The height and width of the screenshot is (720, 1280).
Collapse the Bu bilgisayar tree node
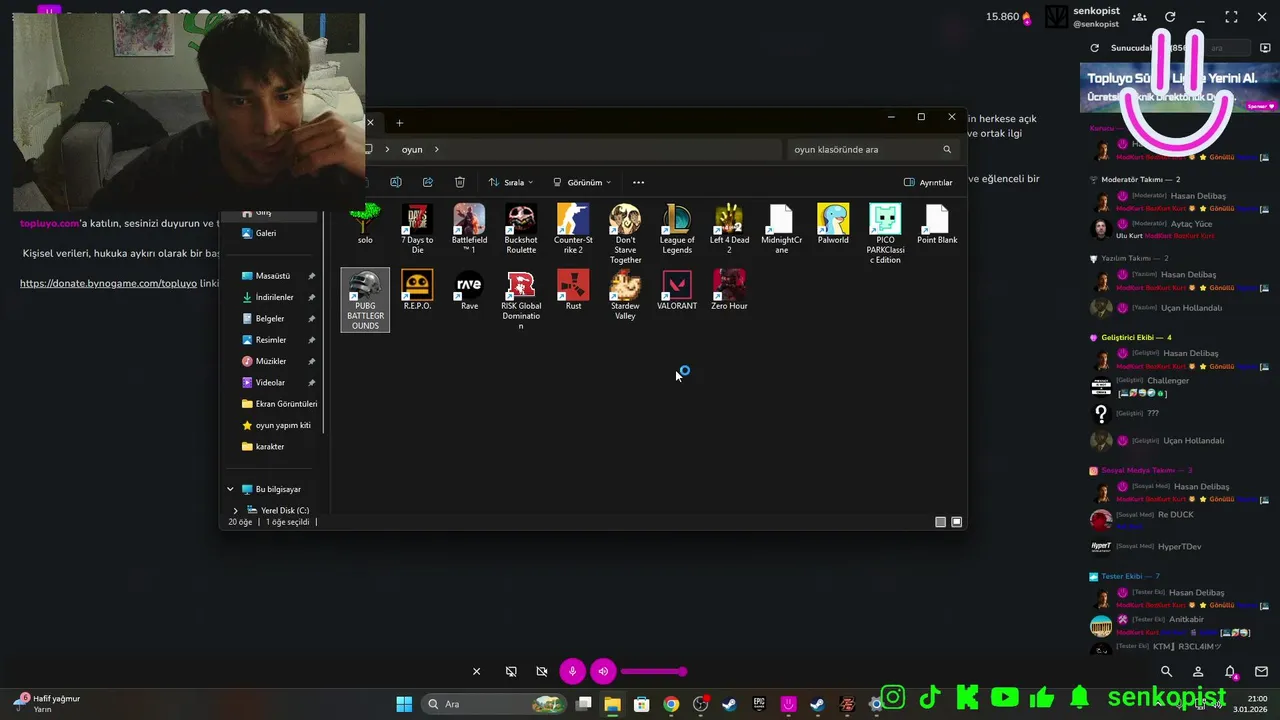pos(230,489)
